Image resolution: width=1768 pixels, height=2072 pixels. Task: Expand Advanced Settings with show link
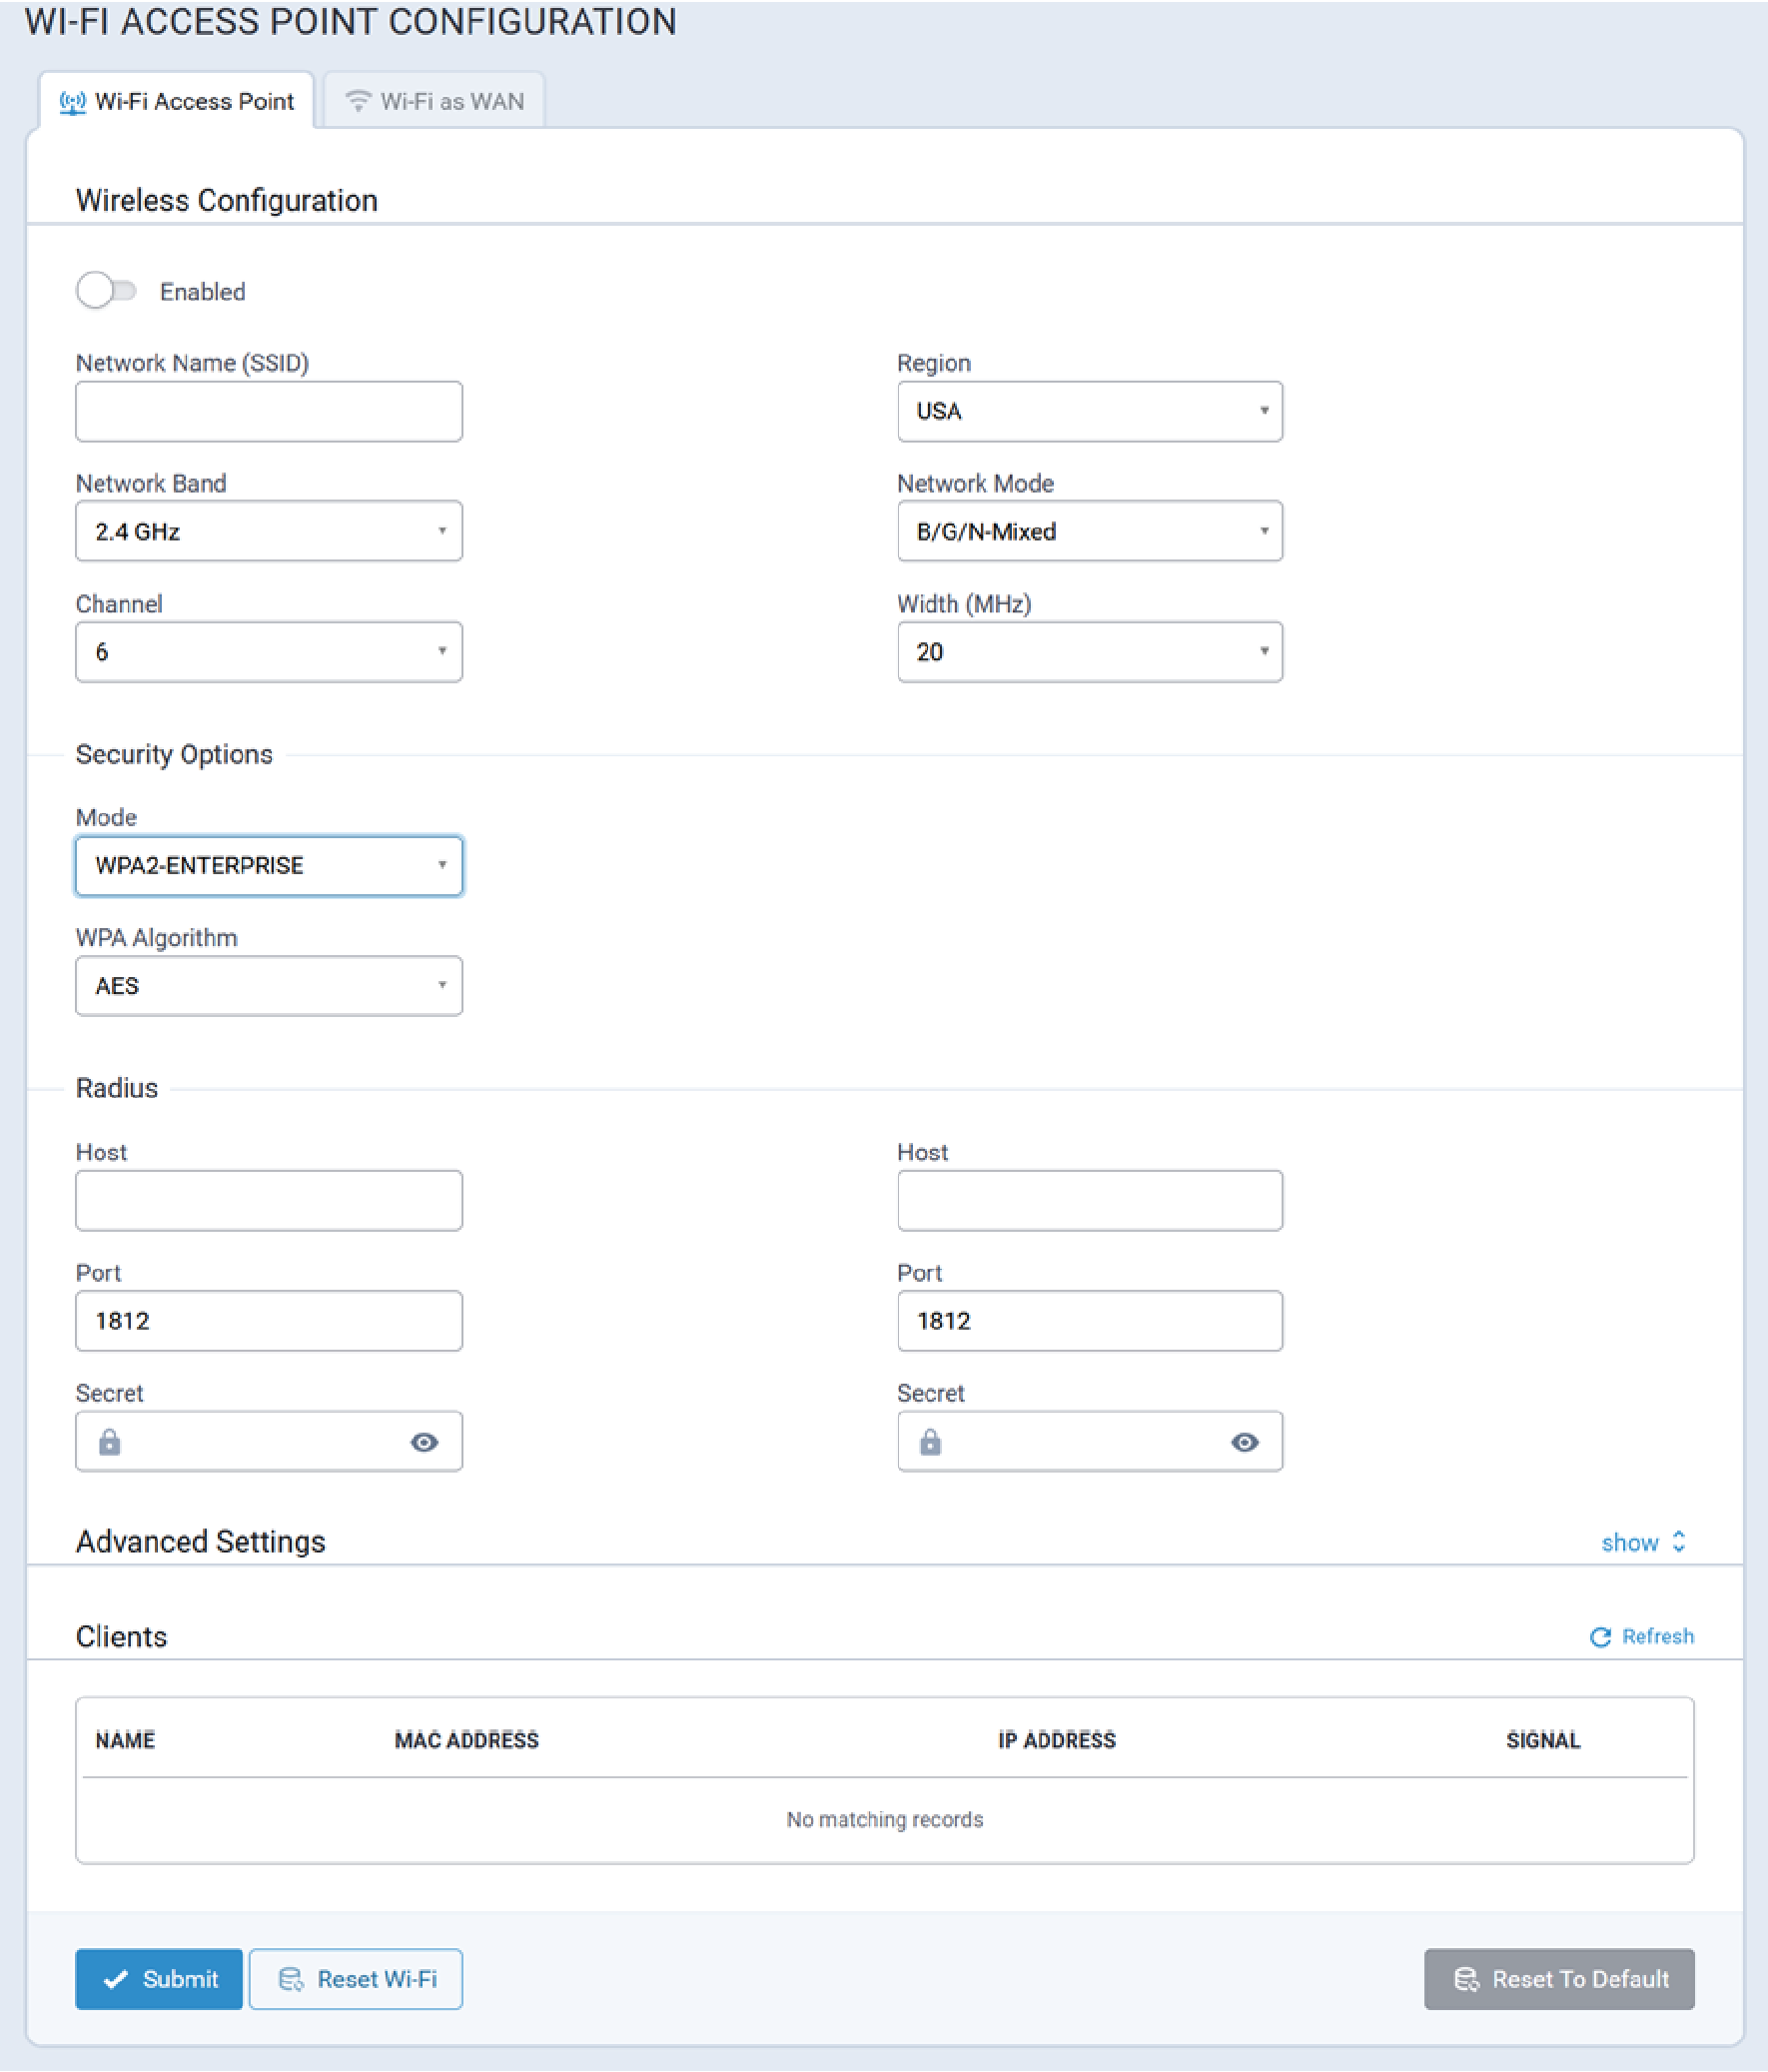click(x=1629, y=1543)
